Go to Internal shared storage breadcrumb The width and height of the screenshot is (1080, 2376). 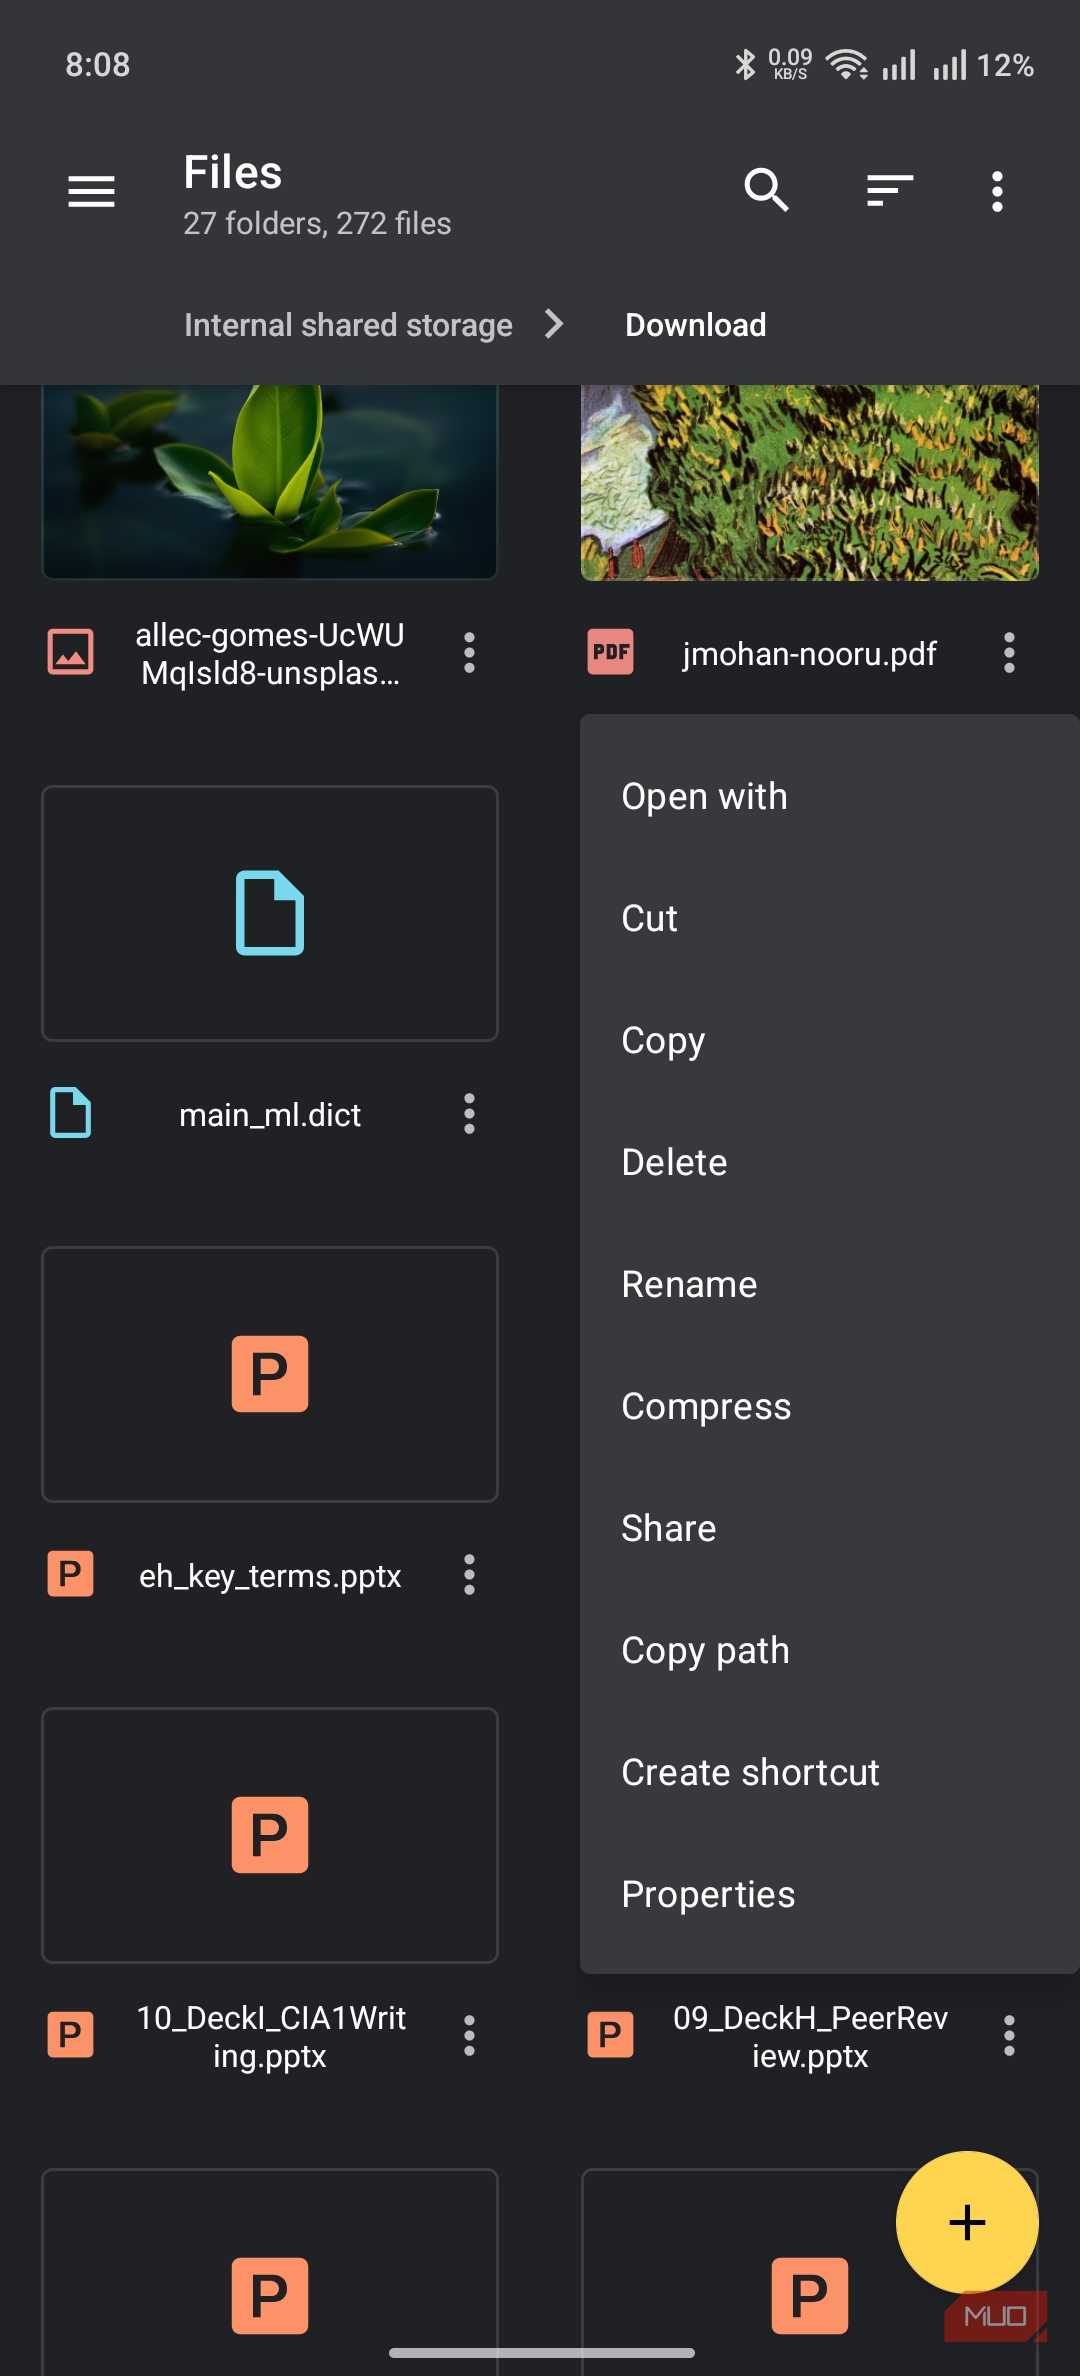[x=348, y=325]
